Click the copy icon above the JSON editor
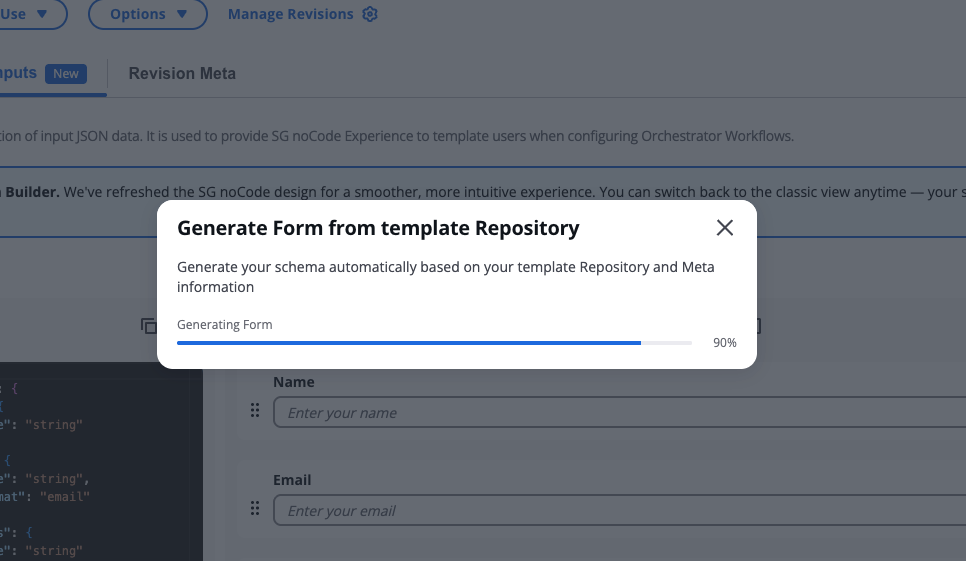Image resolution: width=966 pixels, height=561 pixels. (149, 326)
